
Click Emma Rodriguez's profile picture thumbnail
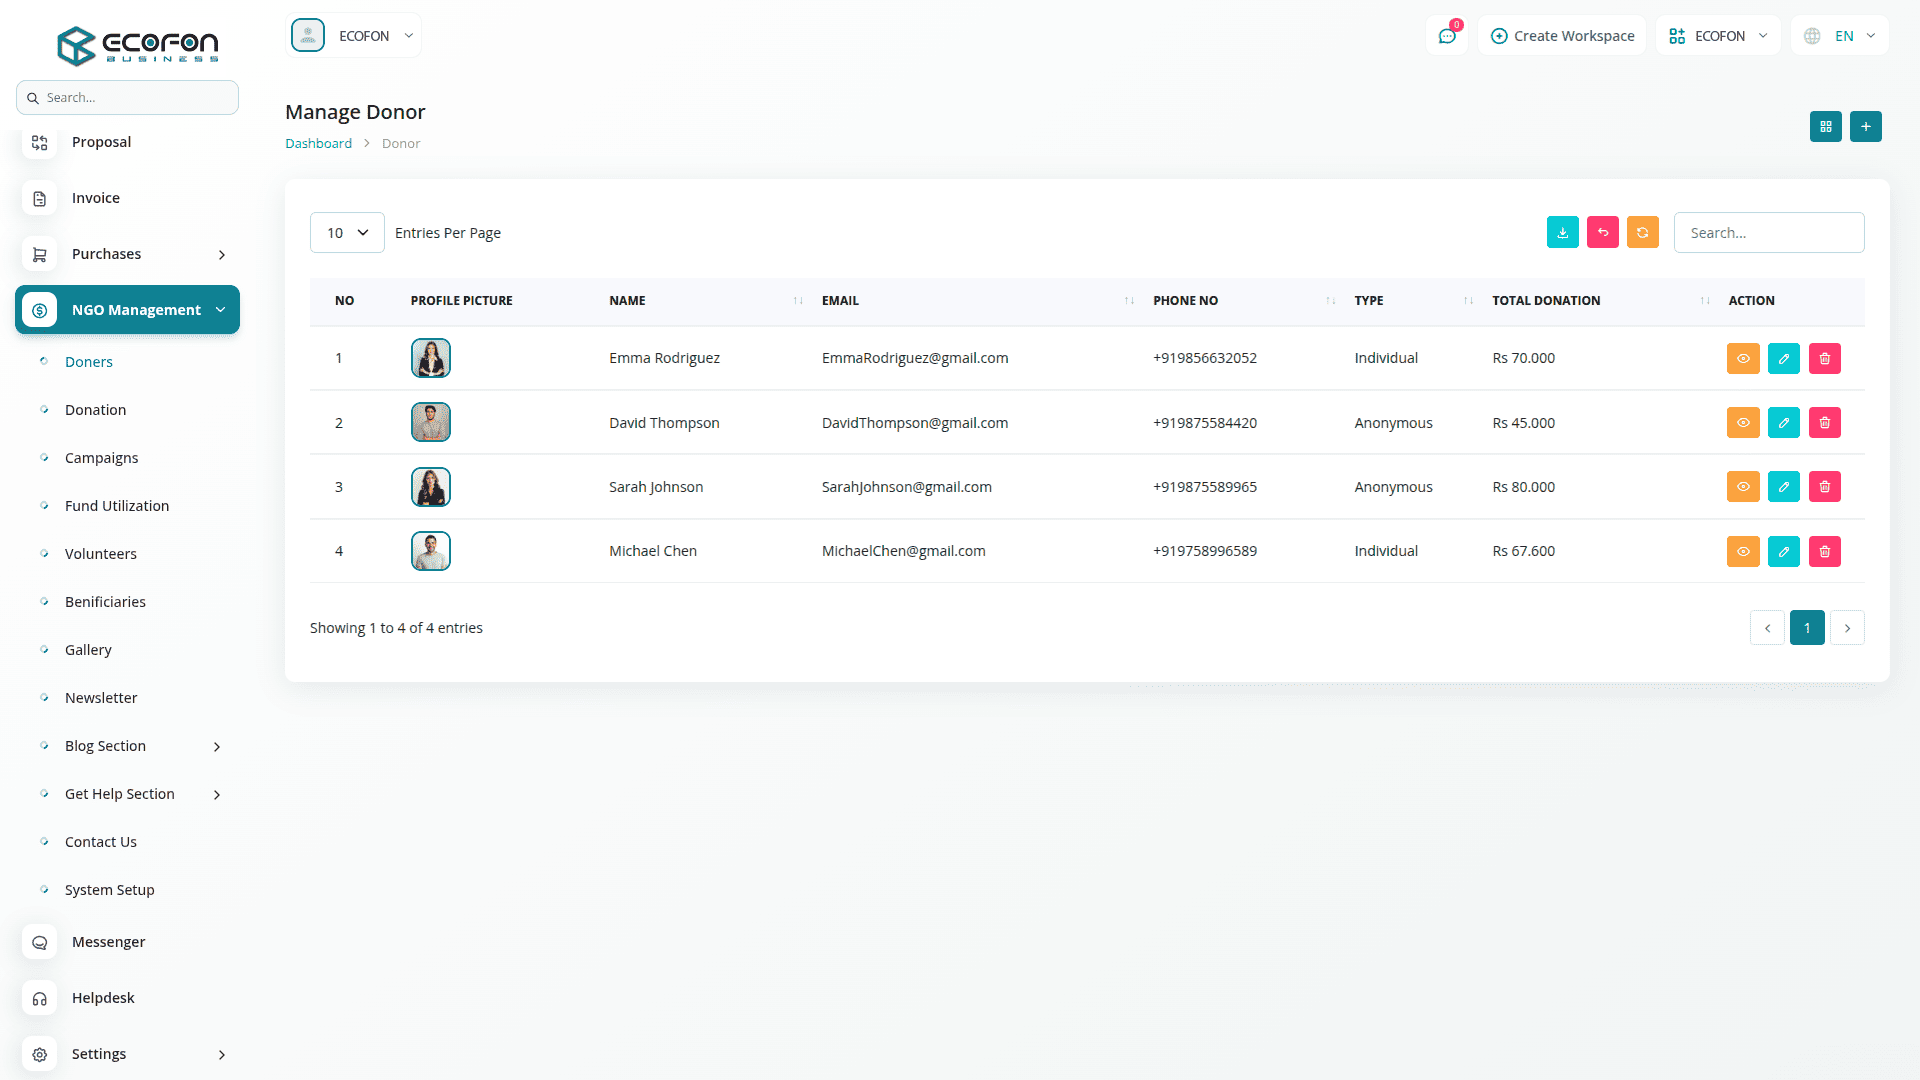tap(430, 358)
